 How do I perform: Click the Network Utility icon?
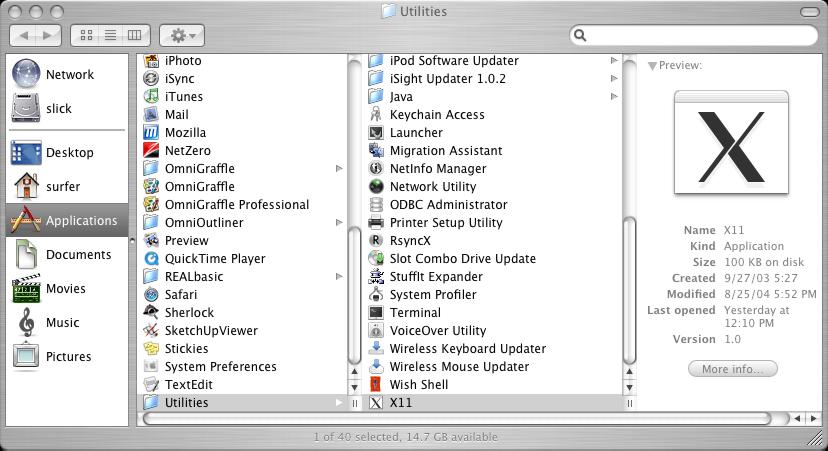click(376, 187)
